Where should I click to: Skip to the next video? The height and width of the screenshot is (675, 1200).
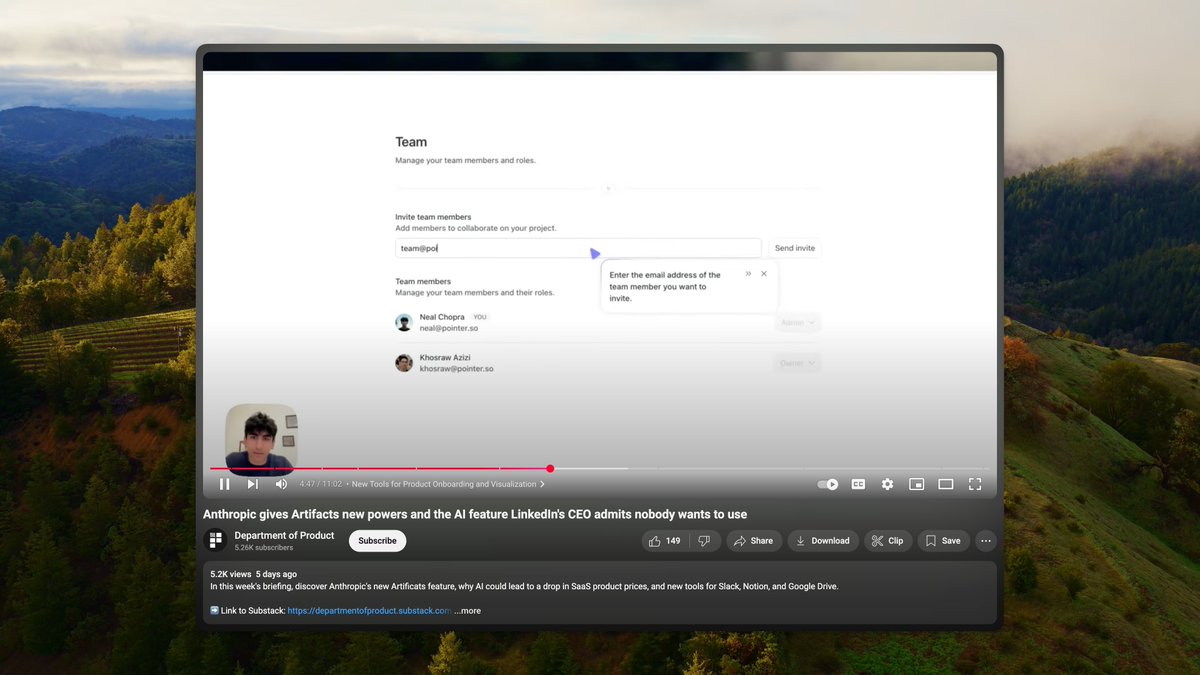click(253, 484)
